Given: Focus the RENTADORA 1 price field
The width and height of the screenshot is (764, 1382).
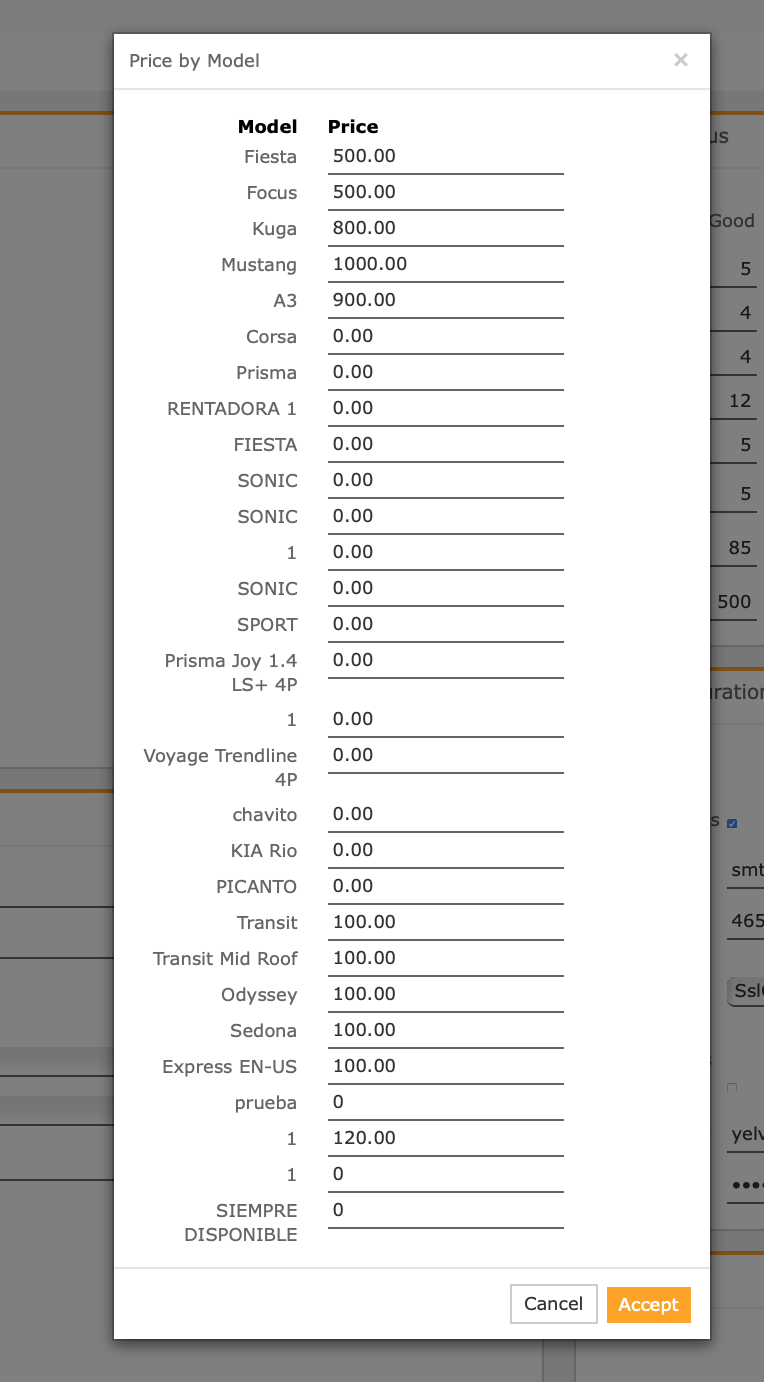Looking at the screenshot, I should pyautogui.click(x=446, y=408).
